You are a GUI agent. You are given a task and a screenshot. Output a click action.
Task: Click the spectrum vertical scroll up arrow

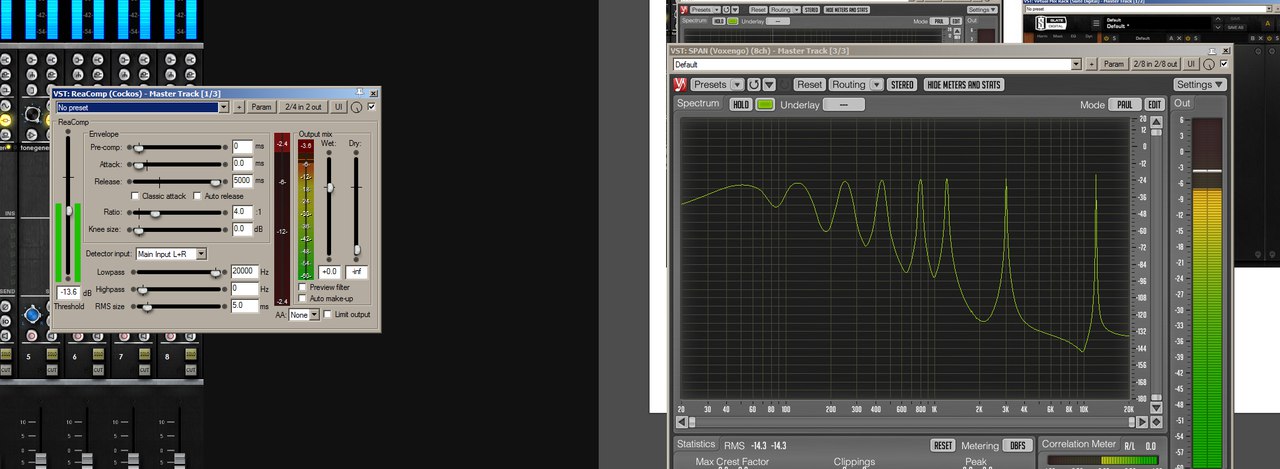(x=1157, y=120)
